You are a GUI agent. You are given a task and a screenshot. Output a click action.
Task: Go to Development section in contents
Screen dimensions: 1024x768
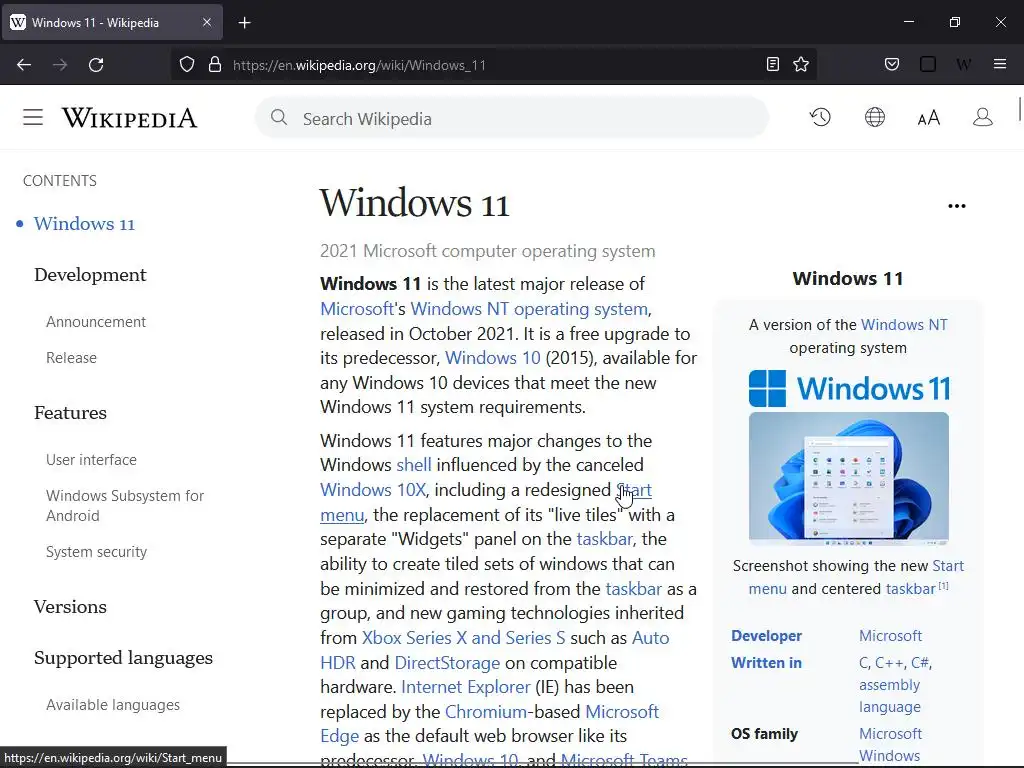90,275
